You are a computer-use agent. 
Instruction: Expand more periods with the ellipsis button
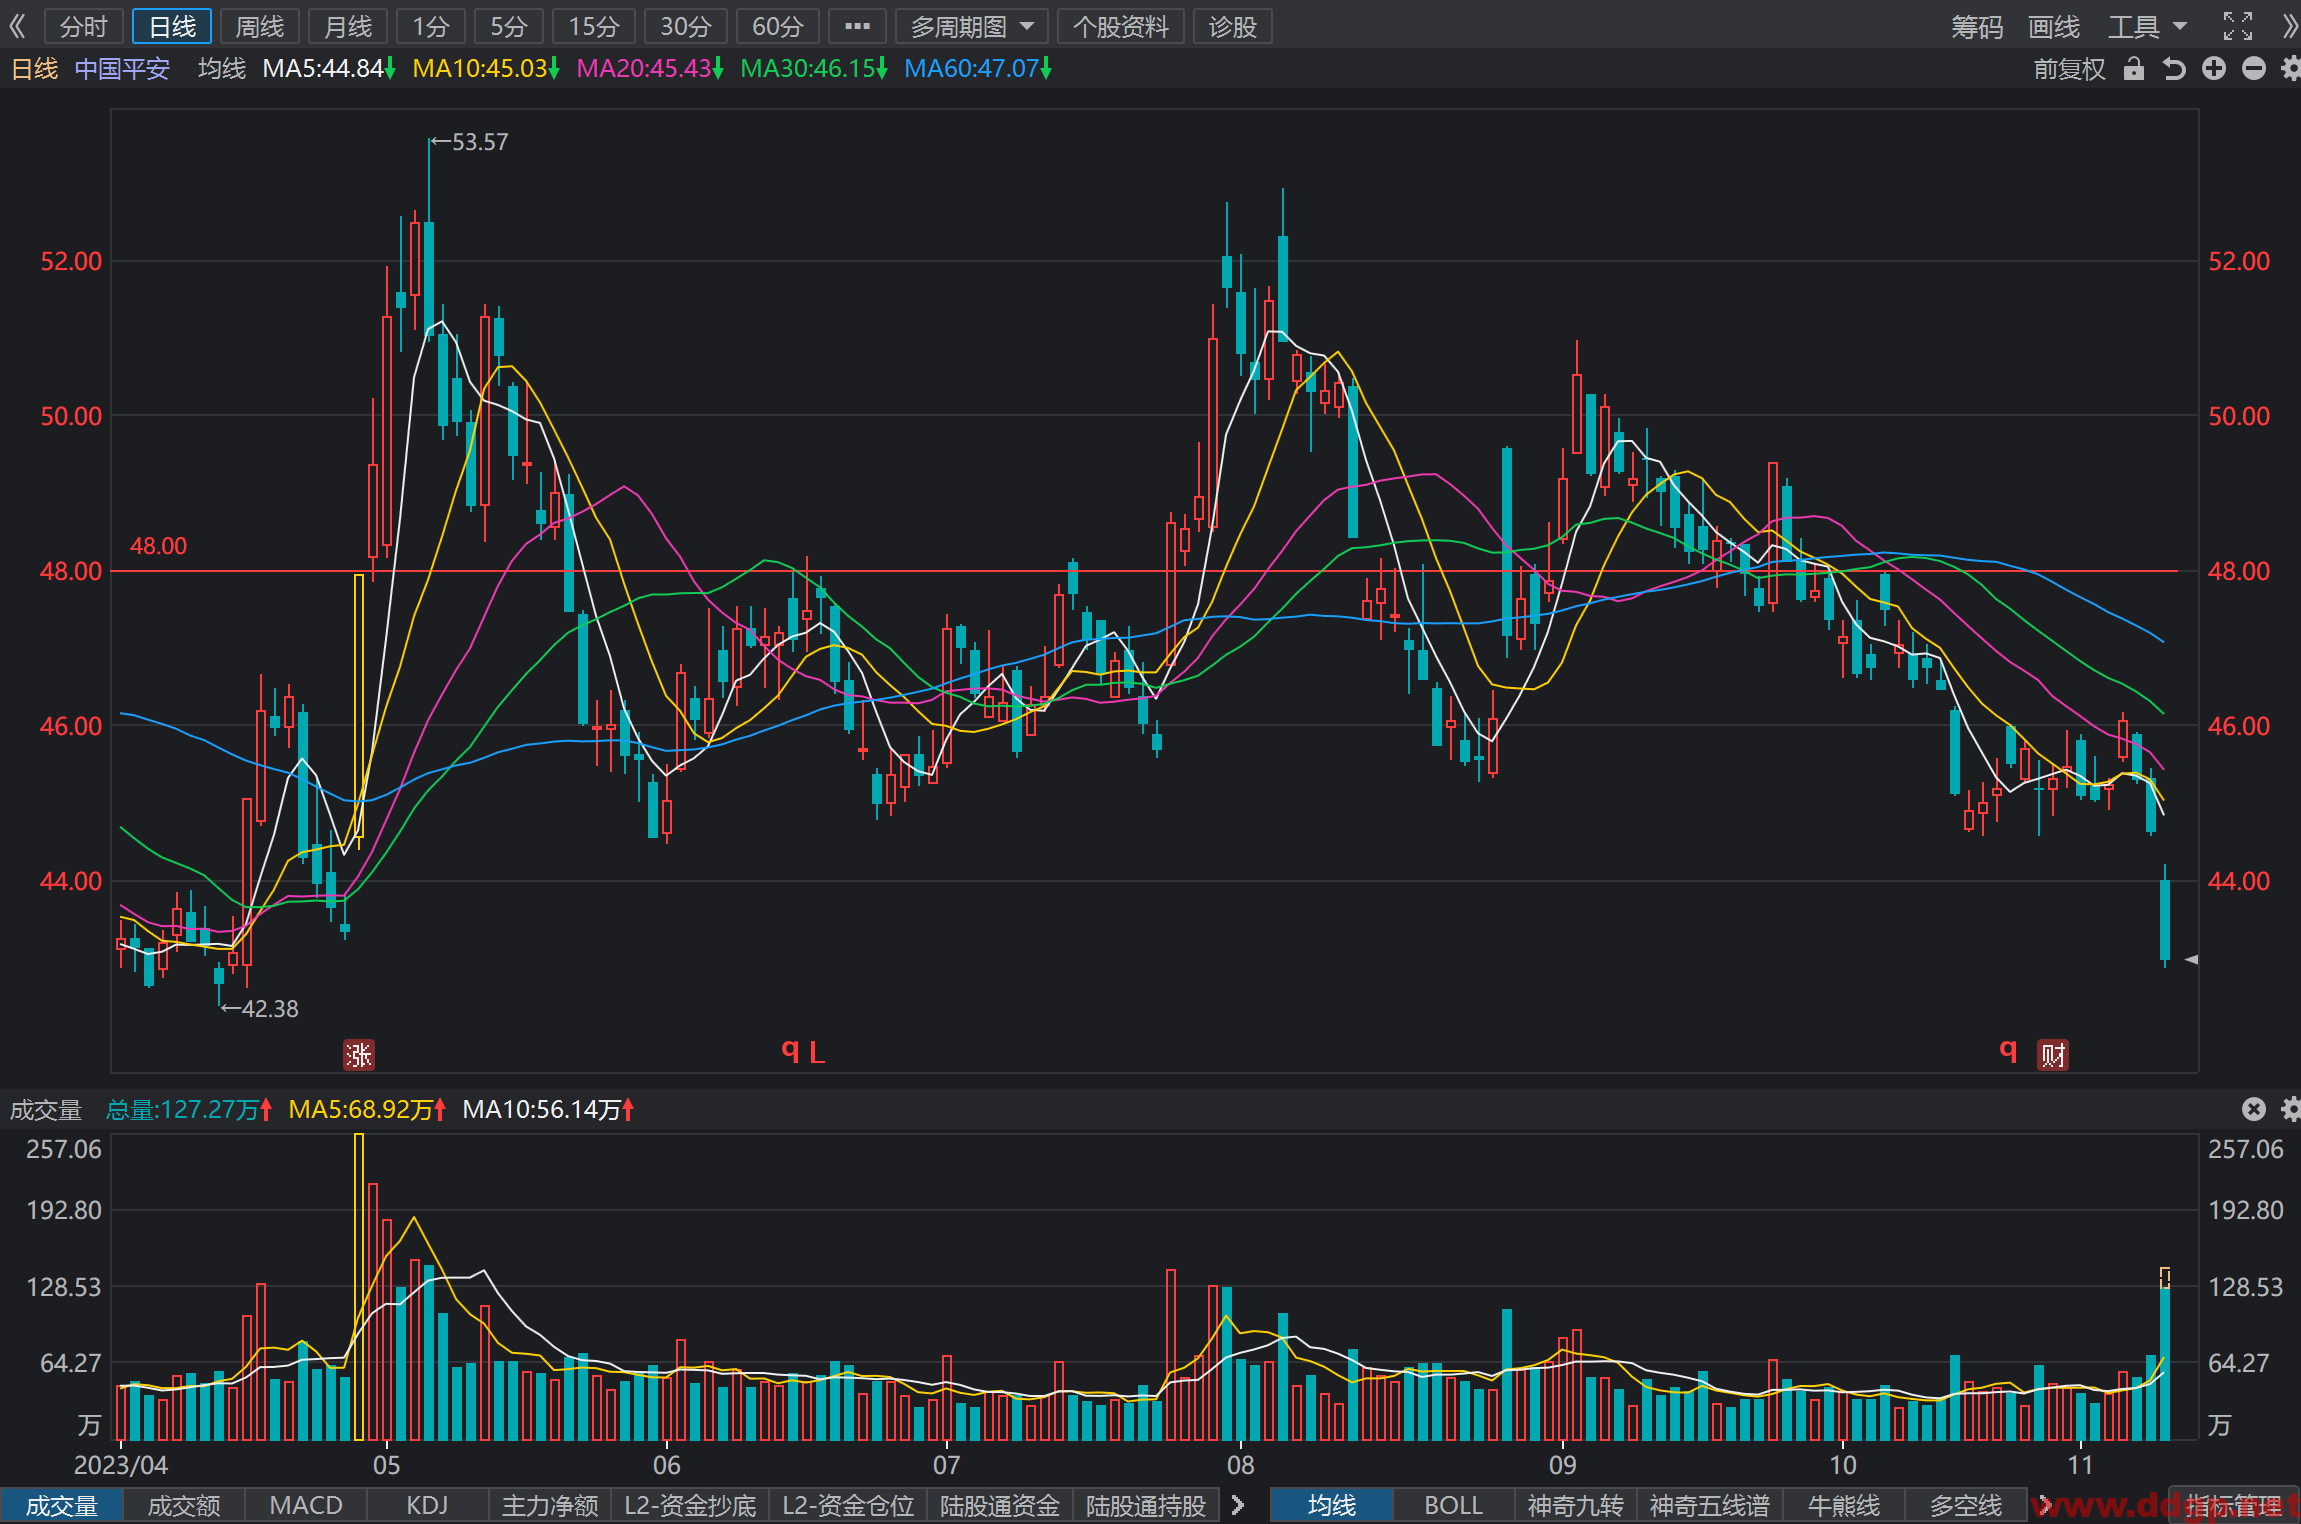[x=857, y=27]
